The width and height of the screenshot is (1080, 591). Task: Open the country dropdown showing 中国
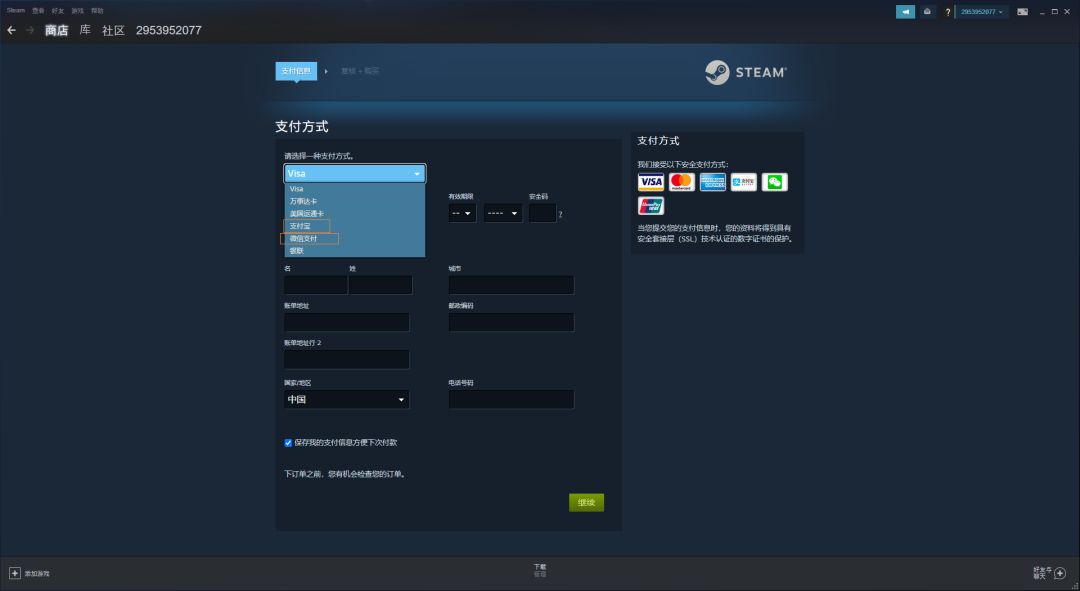coord(346,400)
